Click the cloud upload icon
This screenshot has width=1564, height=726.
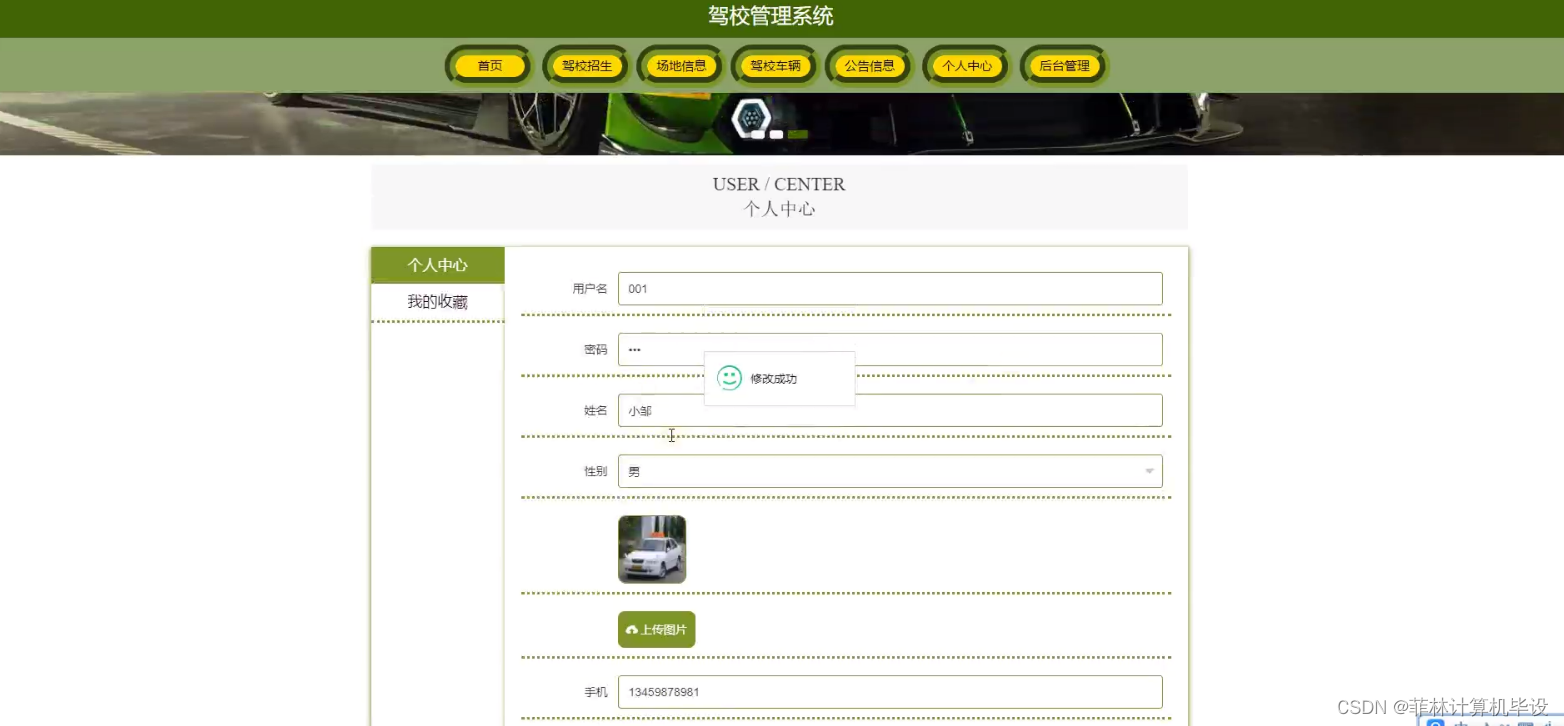(x=632, y=630)
